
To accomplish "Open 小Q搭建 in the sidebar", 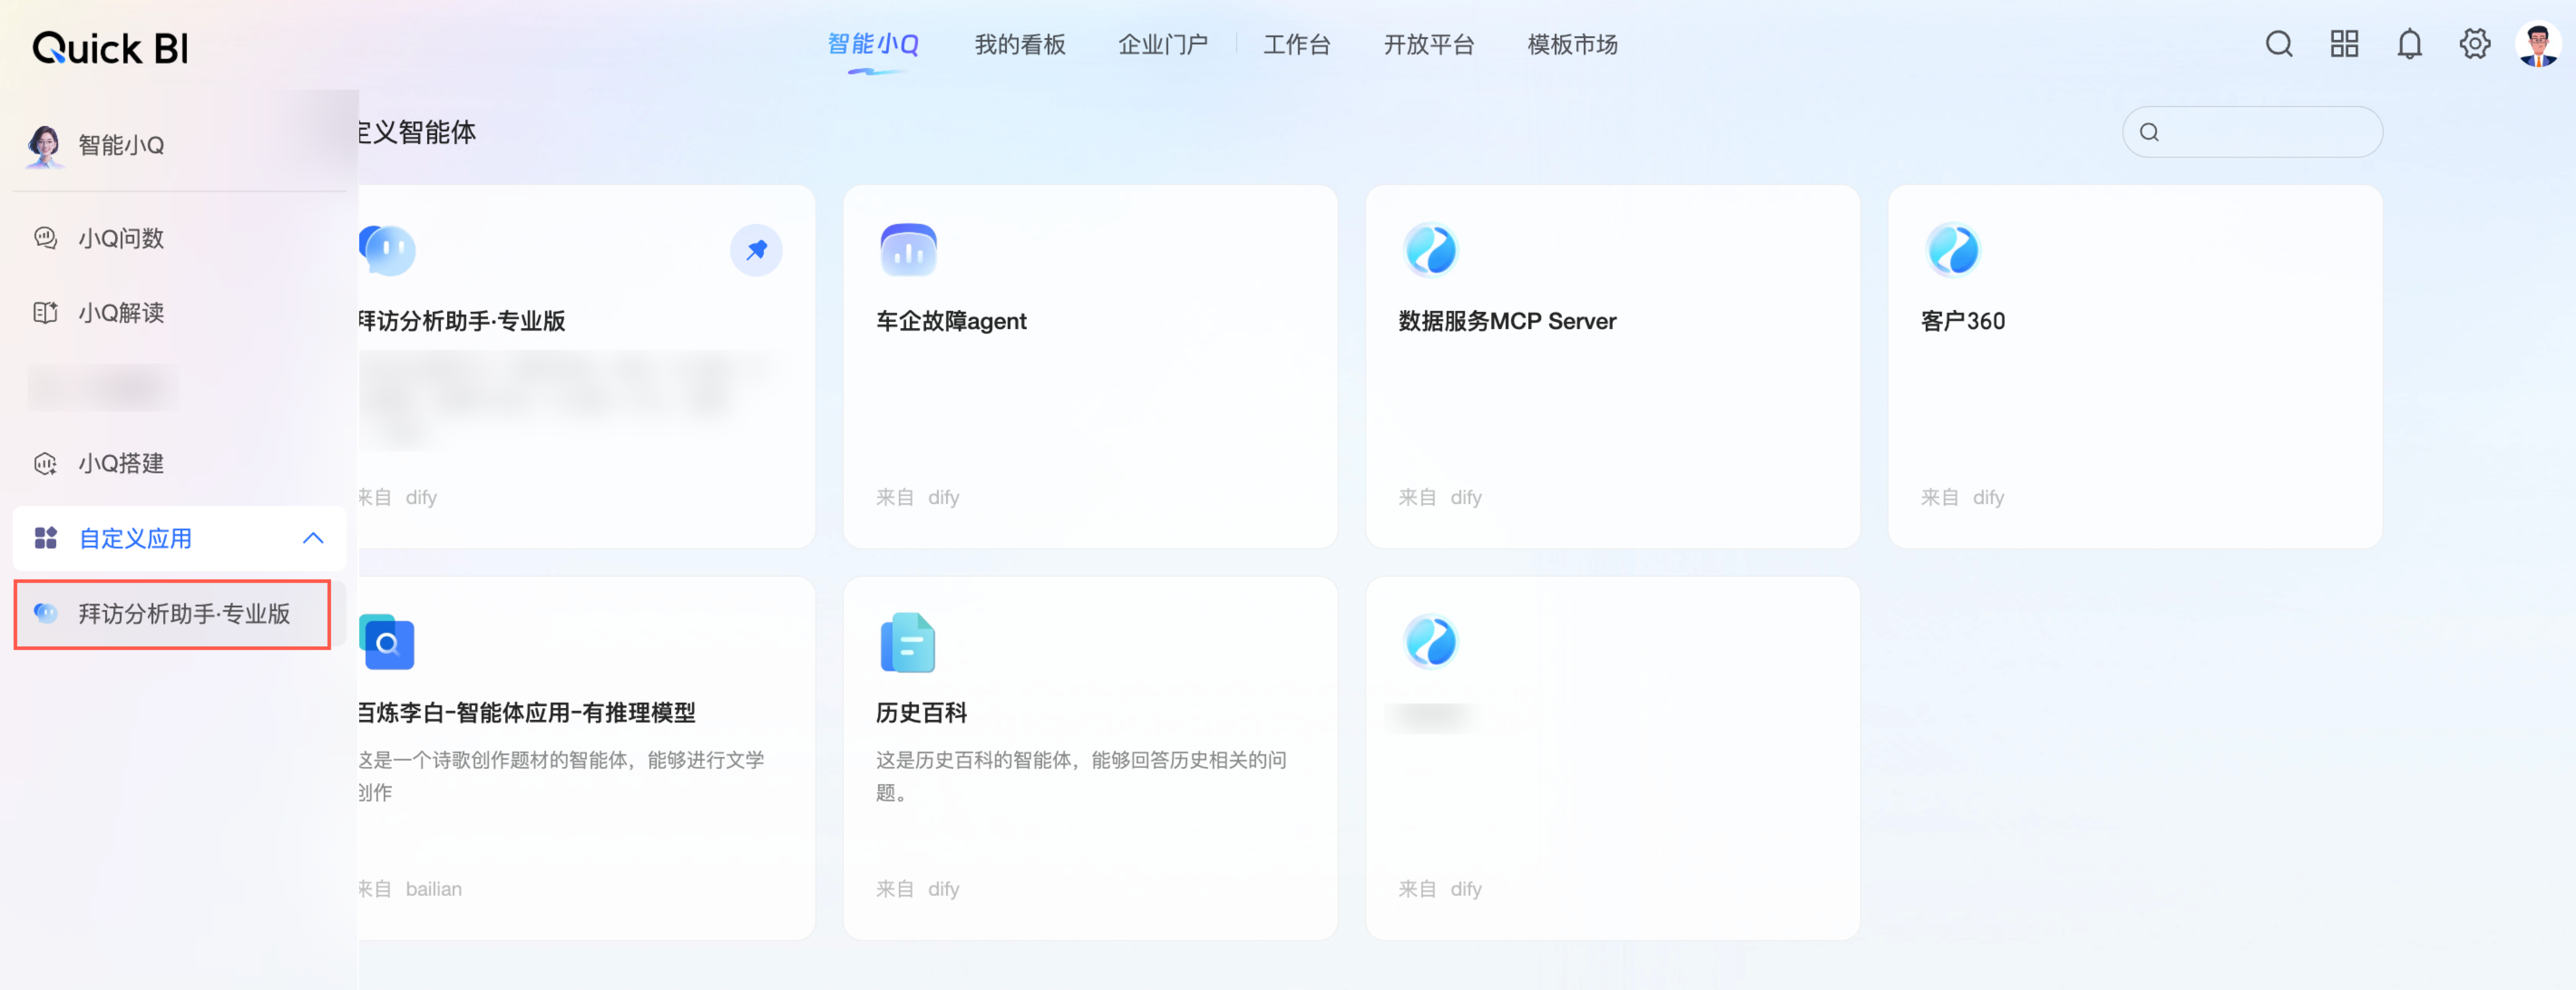I will 120,463.
